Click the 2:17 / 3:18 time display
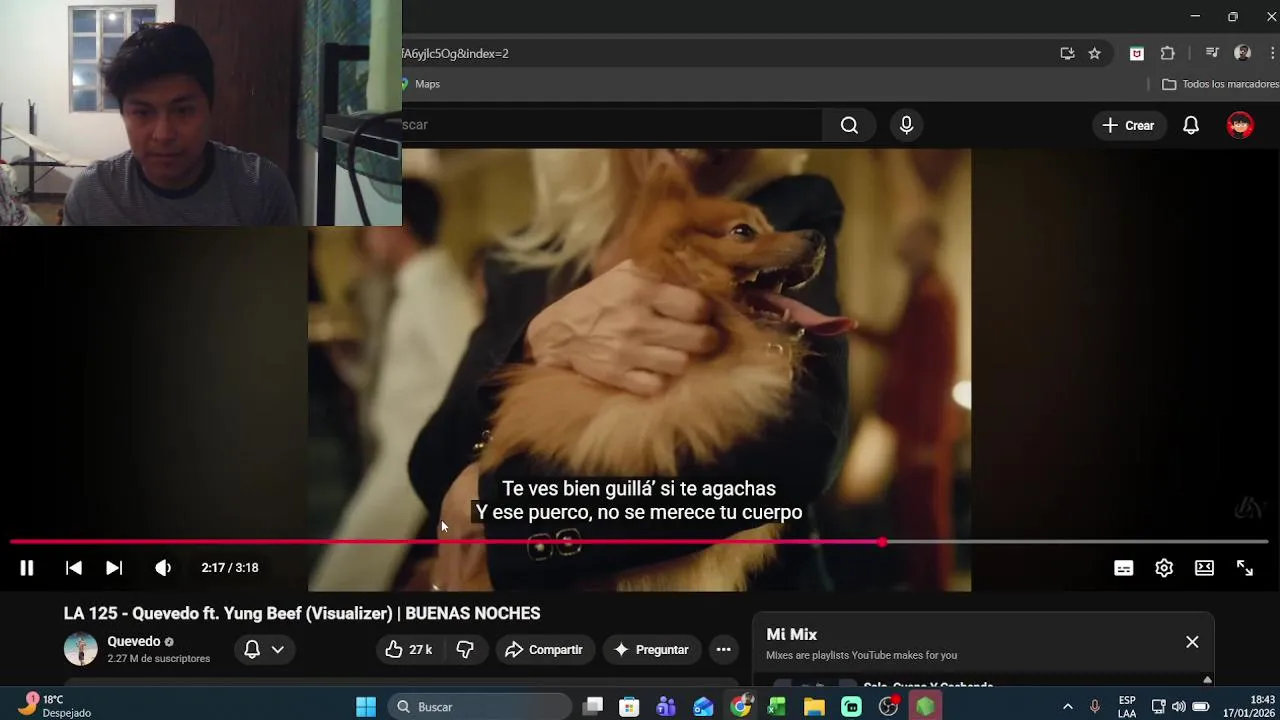This screenshot has height=720, width=1280. (230, 567)
